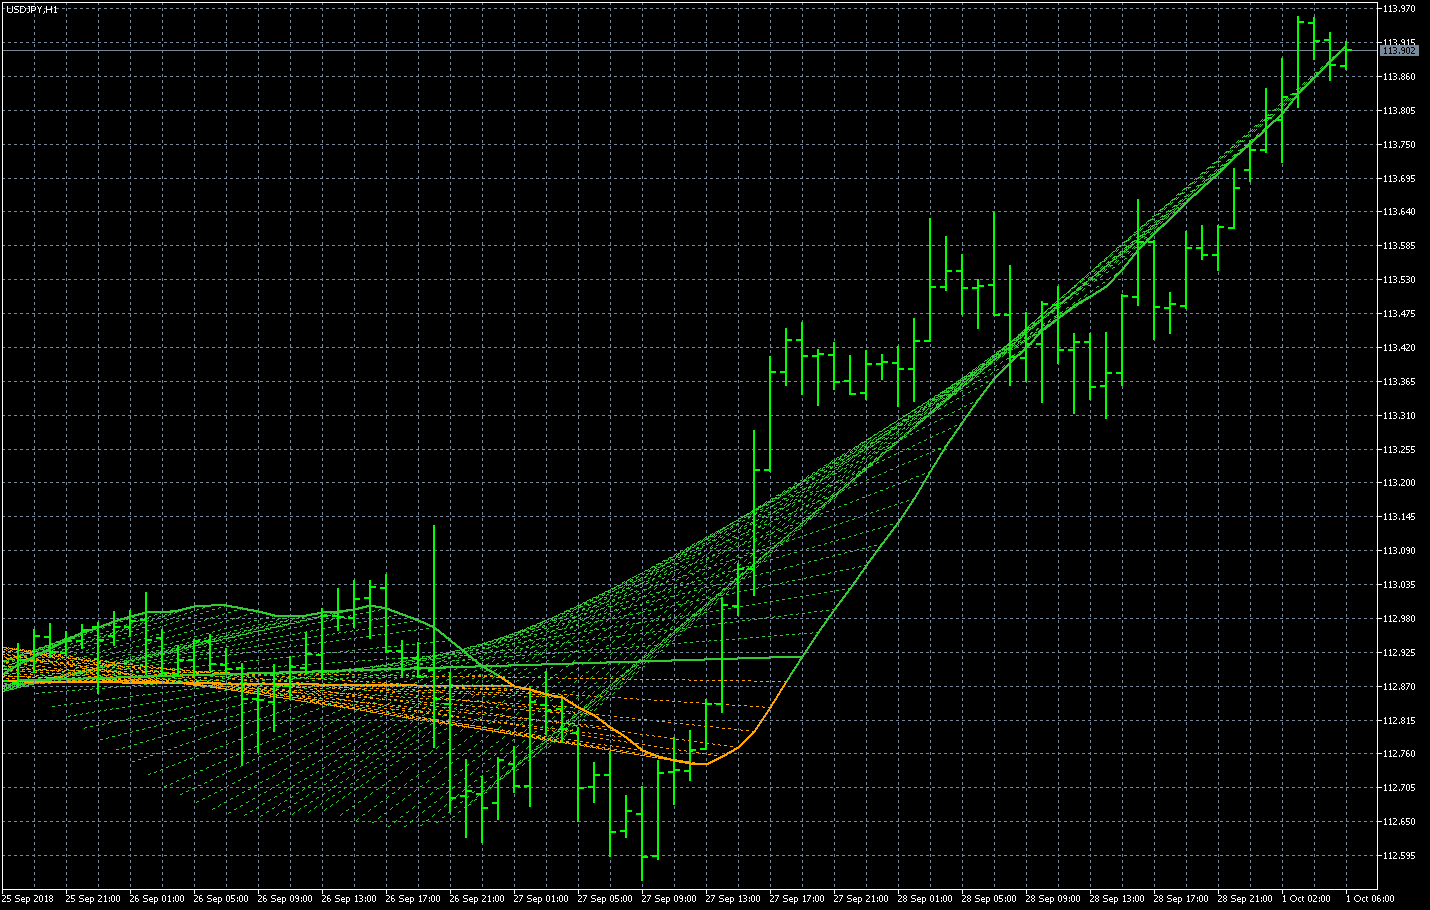Select the 26 Sep 13:00 time label
The image size is (1430, 910).
pos(349,899)
